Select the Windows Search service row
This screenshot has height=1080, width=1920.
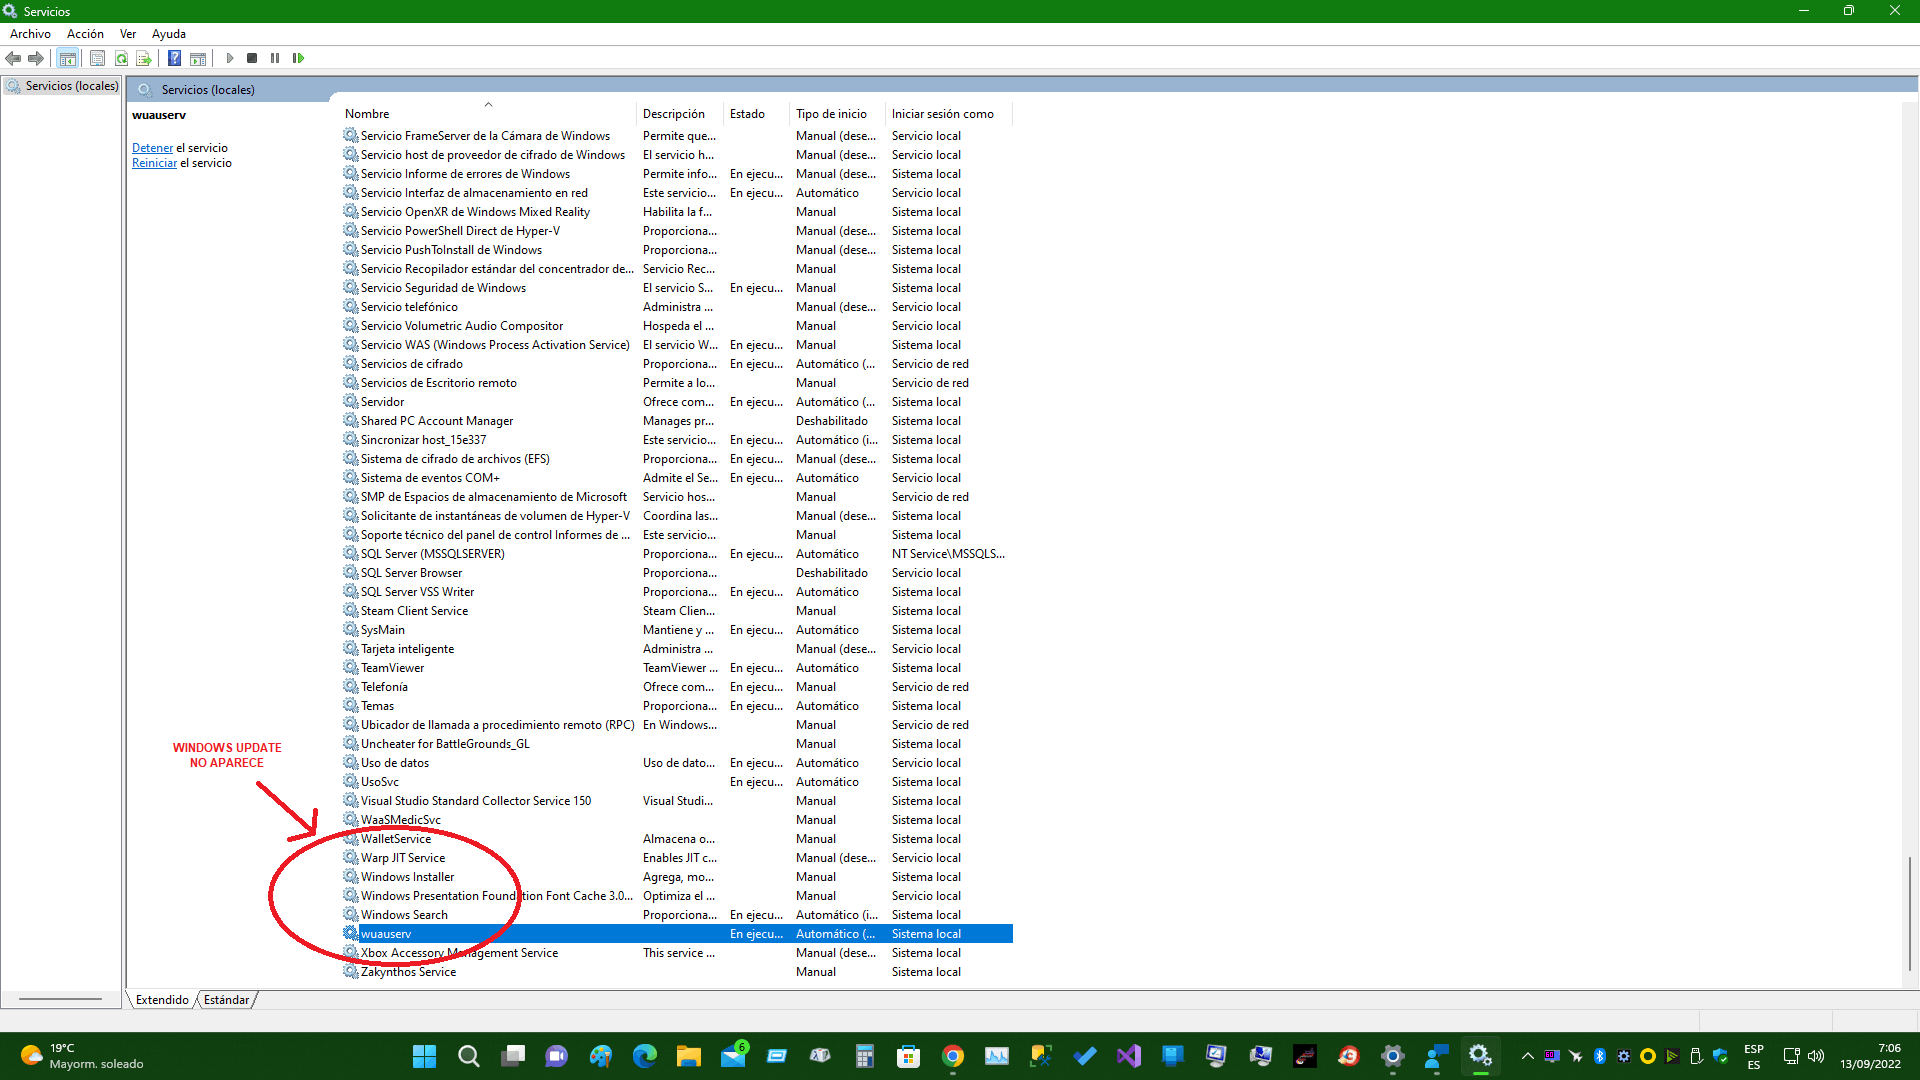pos(404,915)
